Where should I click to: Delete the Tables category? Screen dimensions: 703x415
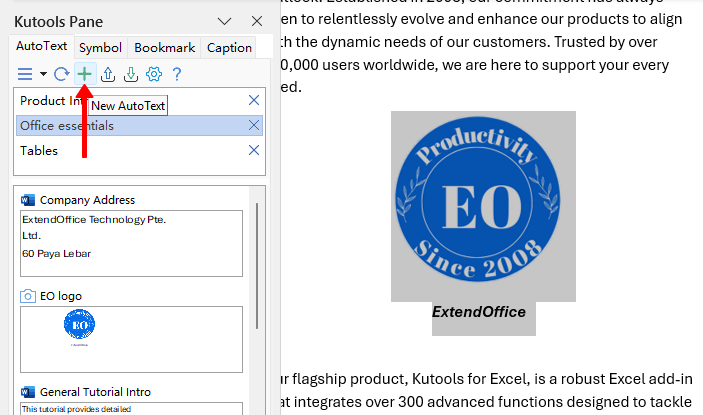pyautogui.click(x=254, y=150)
